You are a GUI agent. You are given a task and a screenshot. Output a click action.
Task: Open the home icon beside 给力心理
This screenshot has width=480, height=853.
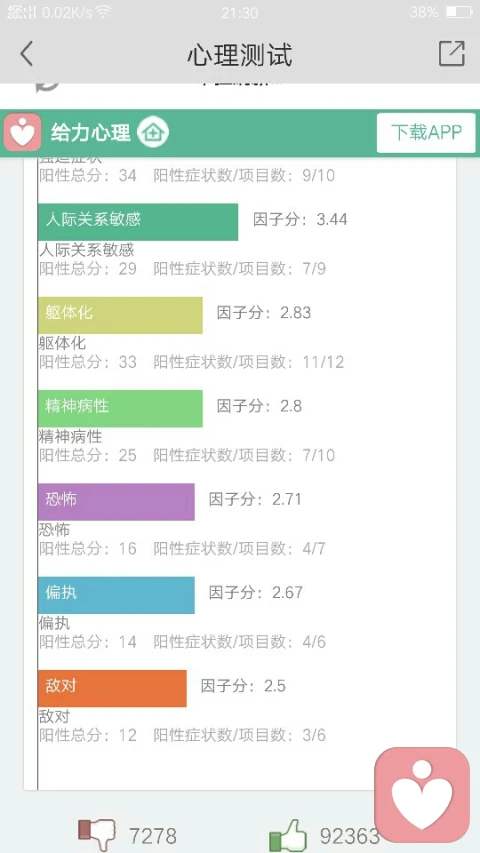point(153,133)
